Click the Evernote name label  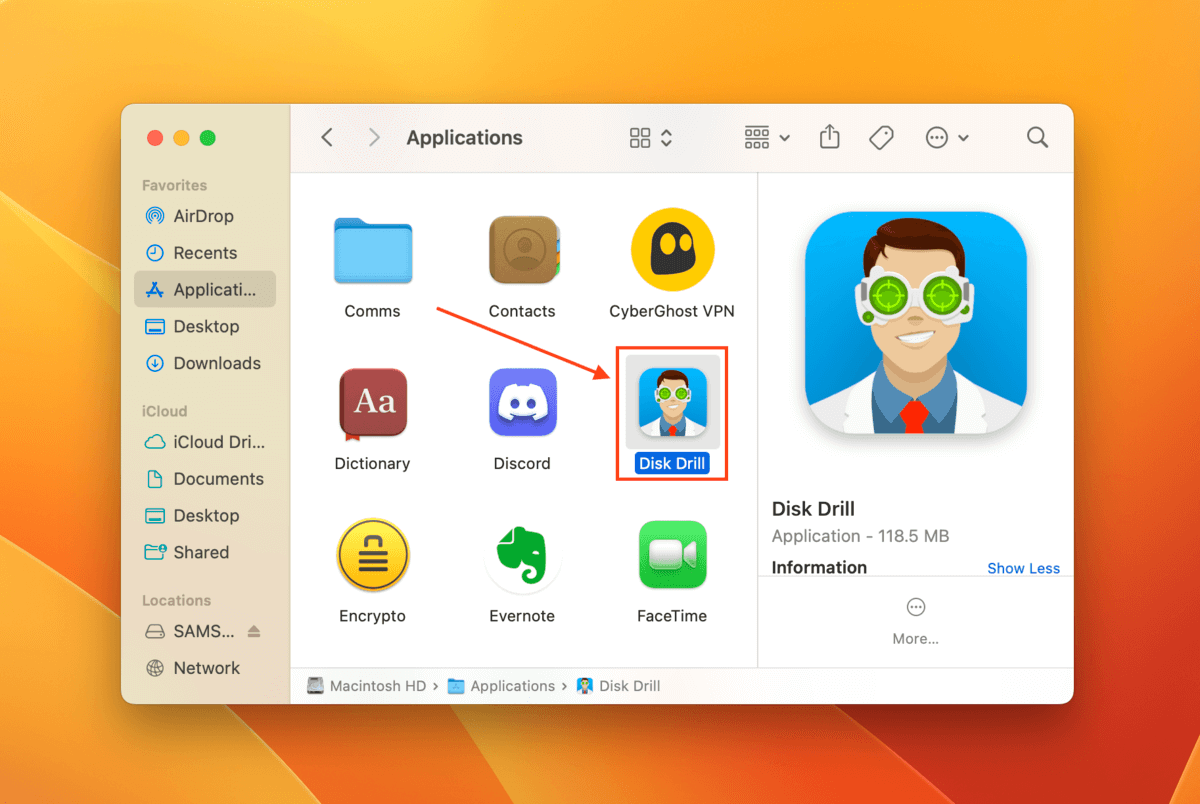(522, 616)
